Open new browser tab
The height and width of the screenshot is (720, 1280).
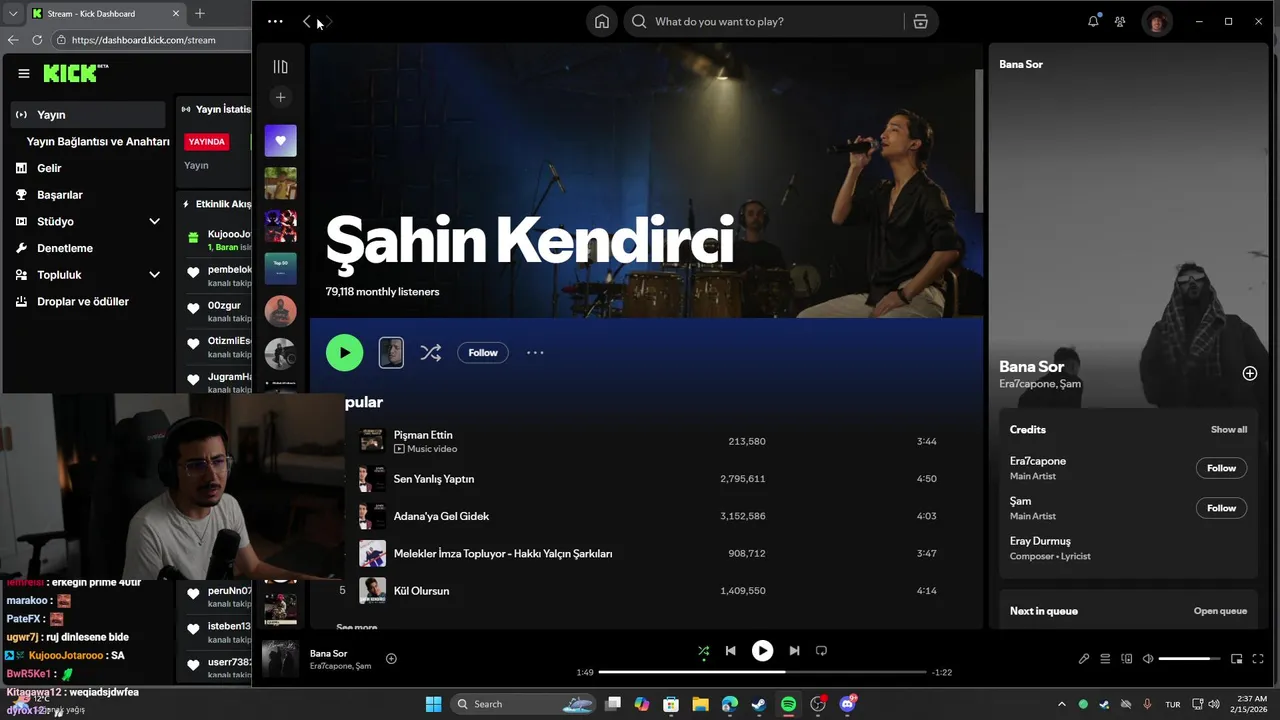199,13
